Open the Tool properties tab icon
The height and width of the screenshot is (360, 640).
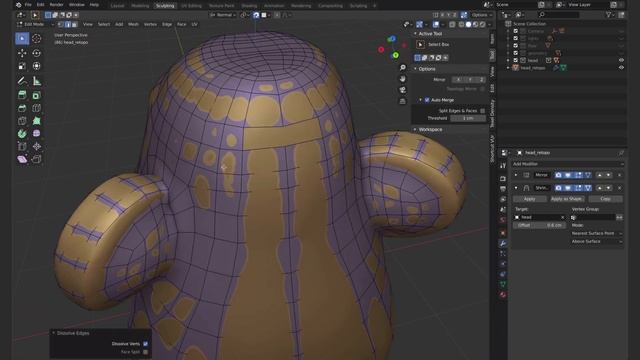point(503,166)
